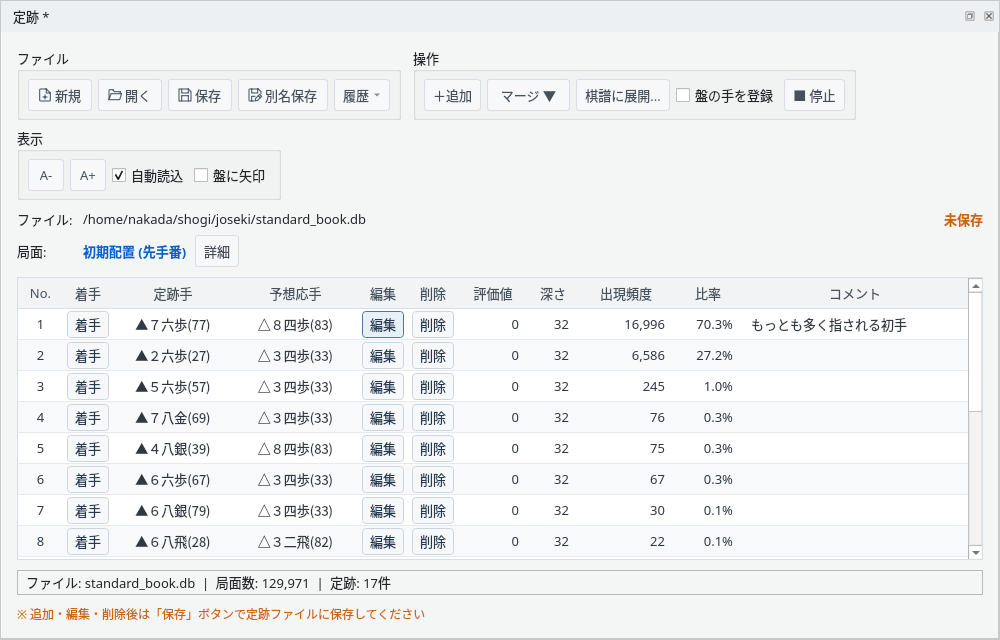Click 別名保存 to save under another name
The image size is (1000, 640).
coord(283,96)
